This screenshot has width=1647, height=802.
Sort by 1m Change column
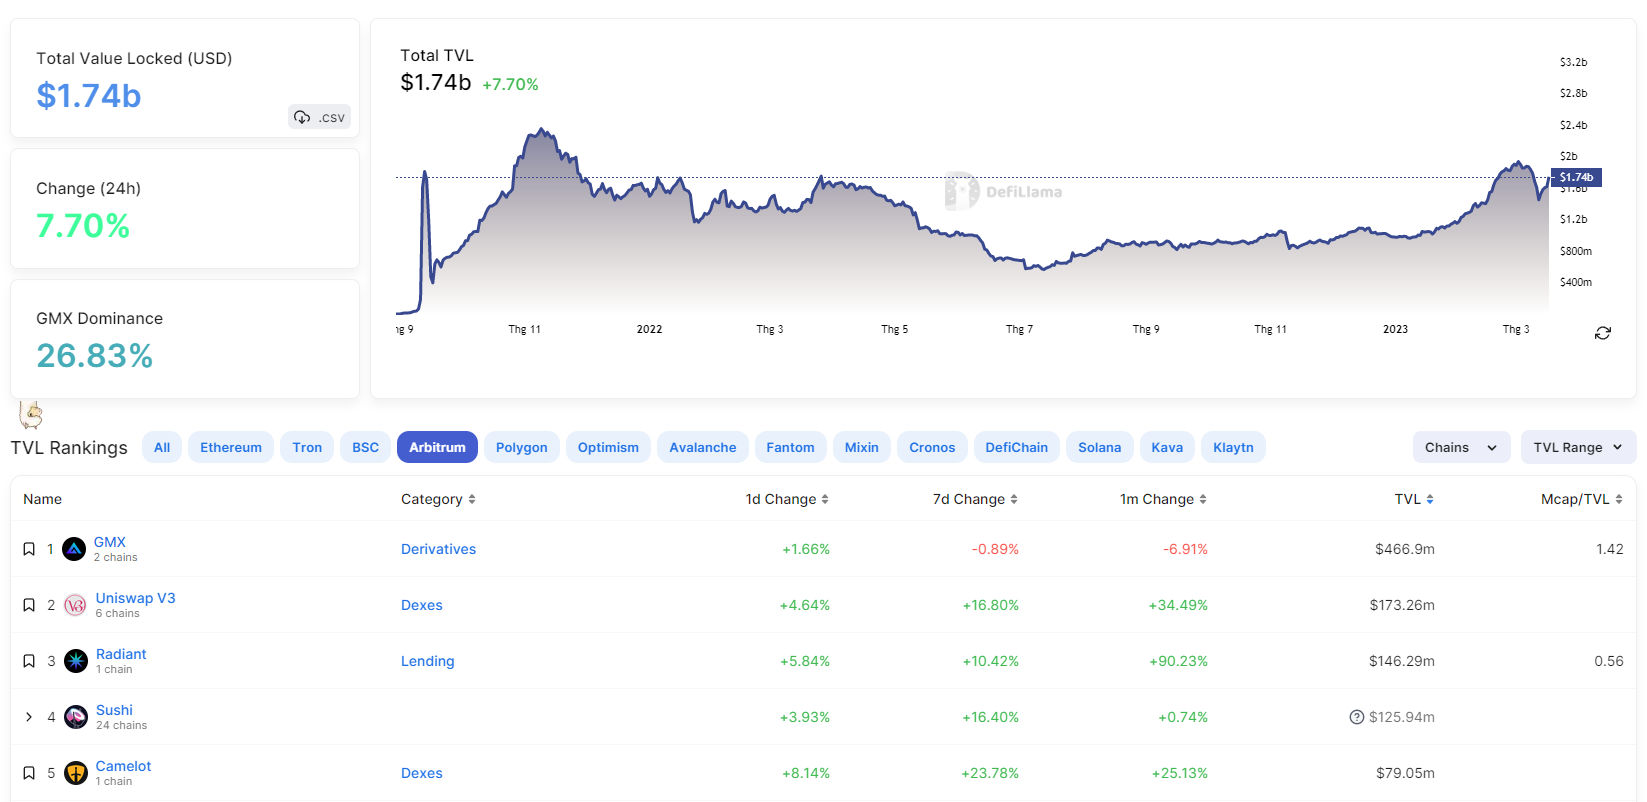tap(1163, 499)
